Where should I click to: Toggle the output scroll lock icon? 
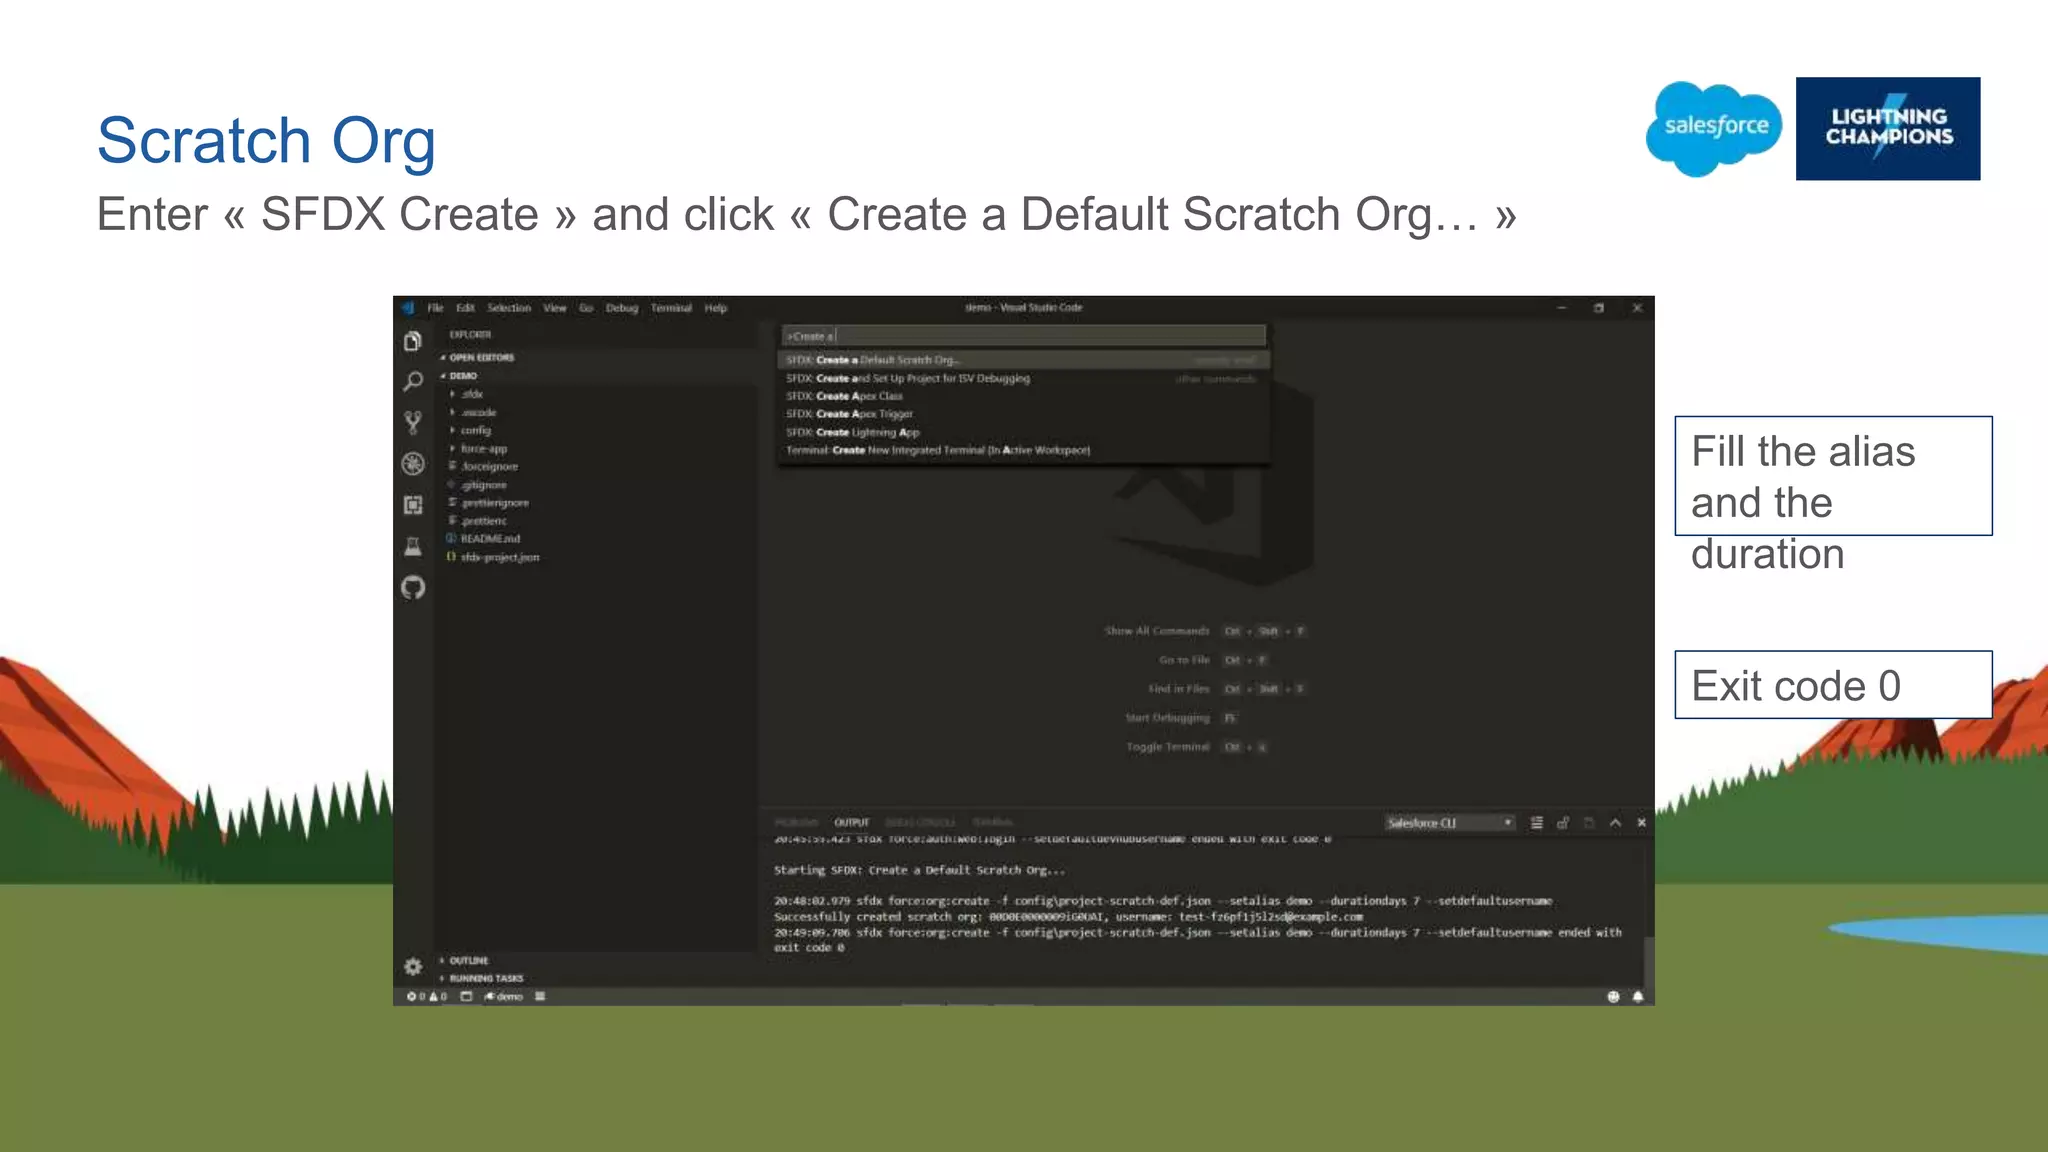point(1563,823)
